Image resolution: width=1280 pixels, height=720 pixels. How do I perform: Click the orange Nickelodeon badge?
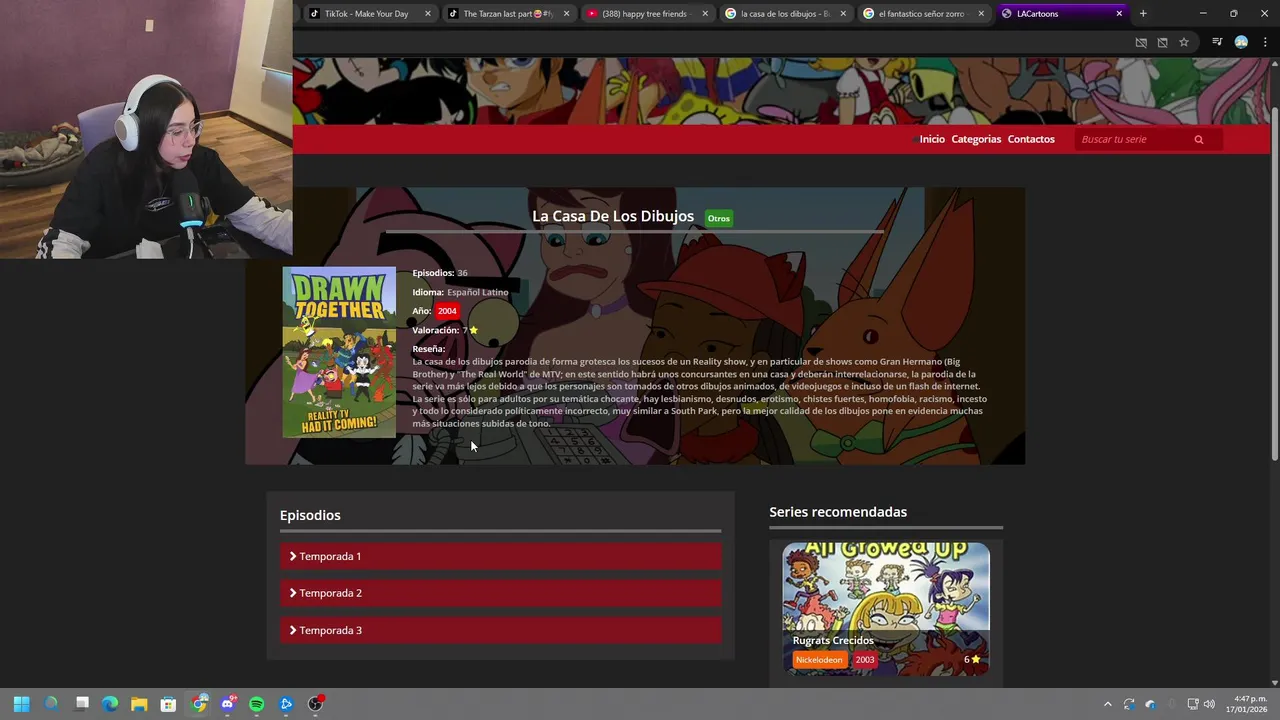[x=819, y=660]
